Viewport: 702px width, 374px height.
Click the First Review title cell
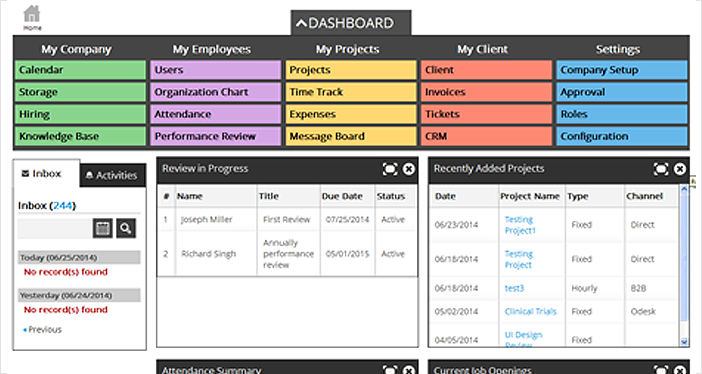point(287,219)
